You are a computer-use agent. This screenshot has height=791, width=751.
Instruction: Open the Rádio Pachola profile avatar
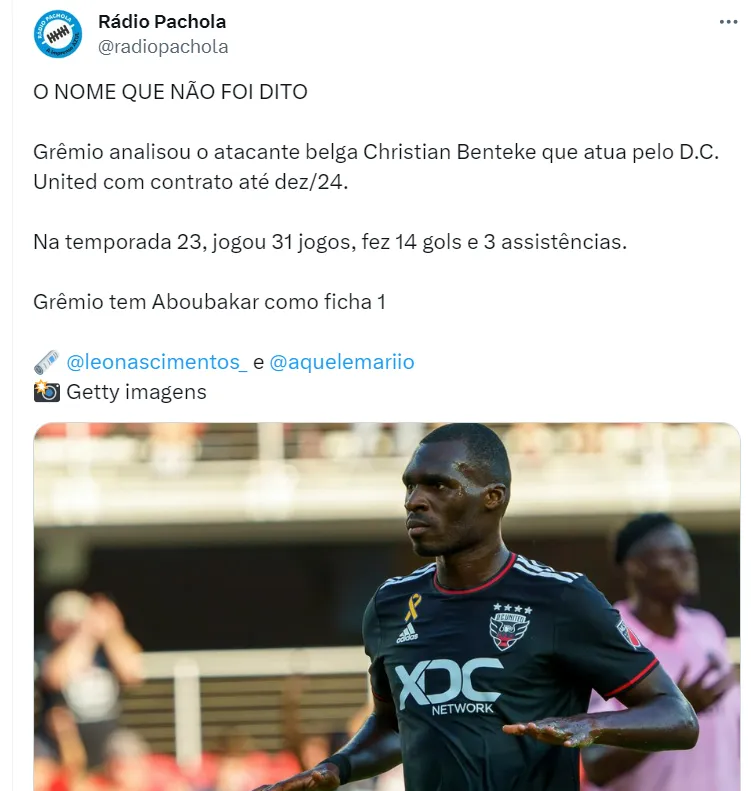58,34
